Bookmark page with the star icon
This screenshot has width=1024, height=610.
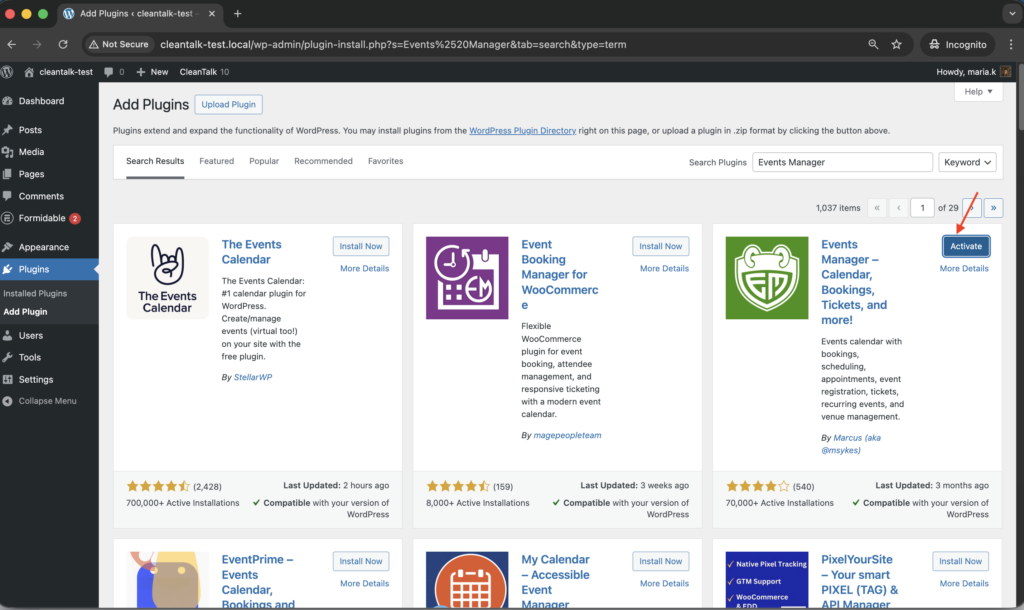point(896,45)
